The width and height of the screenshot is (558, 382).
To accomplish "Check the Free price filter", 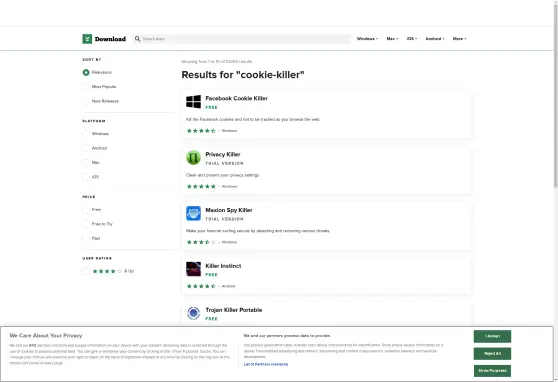I will click(86, 210).
